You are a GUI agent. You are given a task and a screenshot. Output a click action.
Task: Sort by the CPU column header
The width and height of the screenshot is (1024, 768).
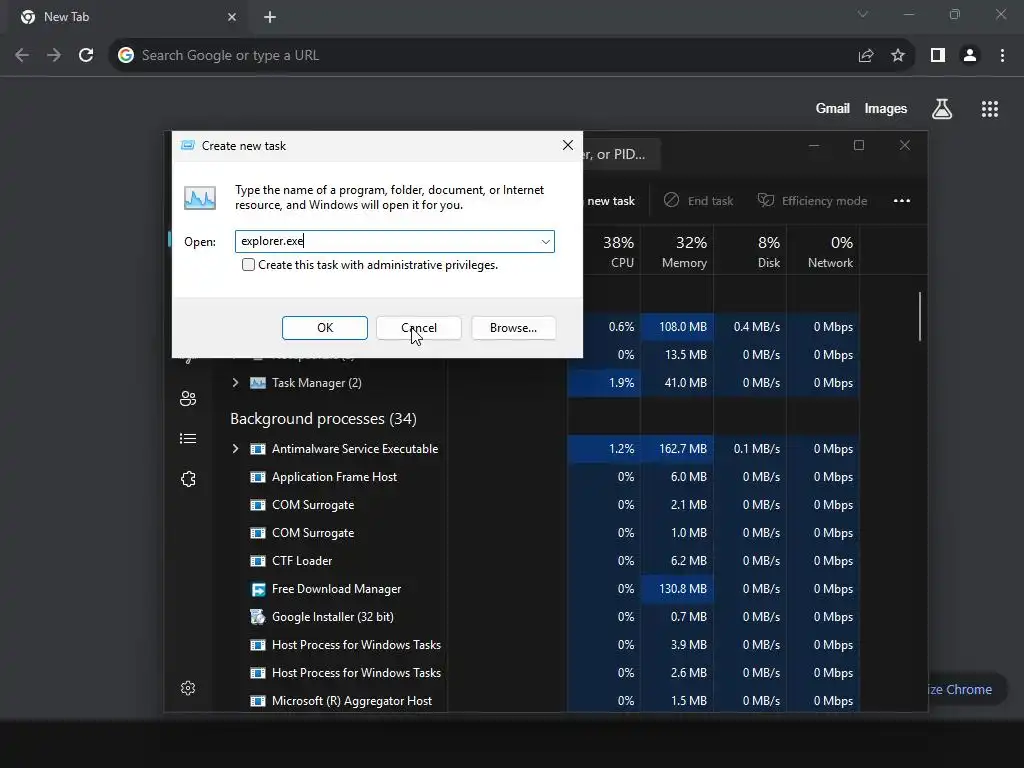[x=604, y=251]
